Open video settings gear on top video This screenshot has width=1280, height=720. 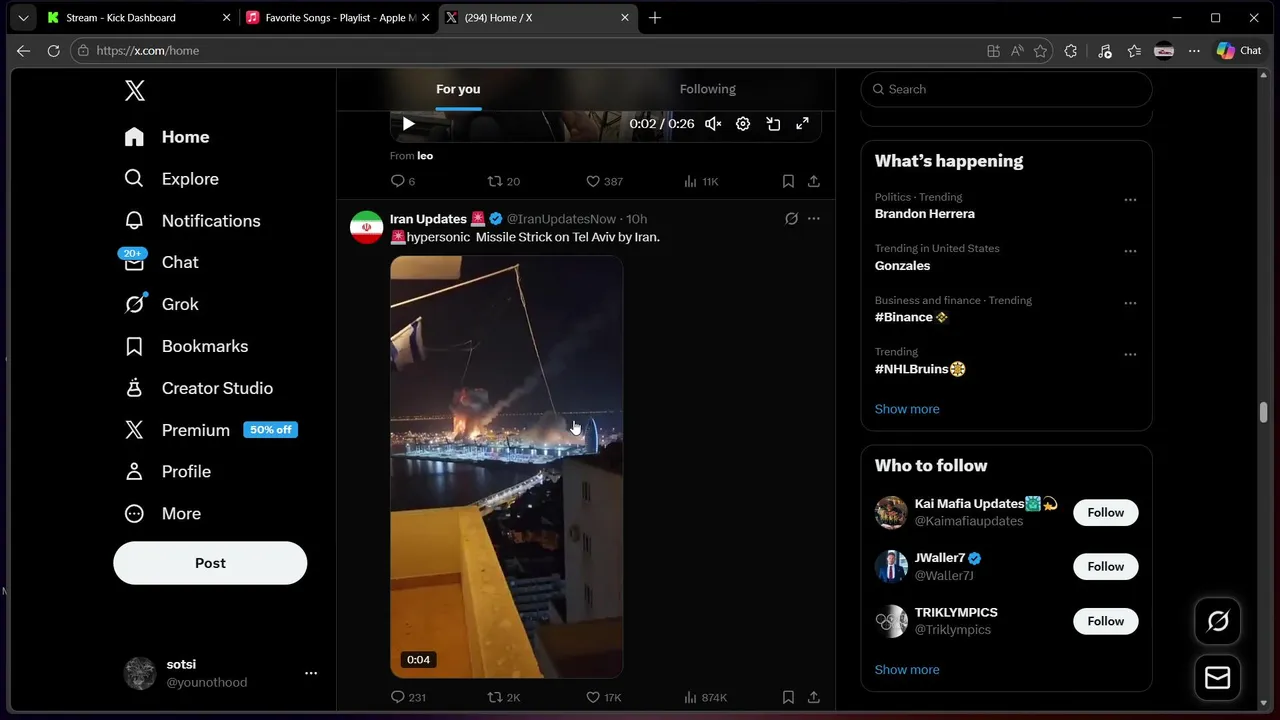tap(743, 124)
